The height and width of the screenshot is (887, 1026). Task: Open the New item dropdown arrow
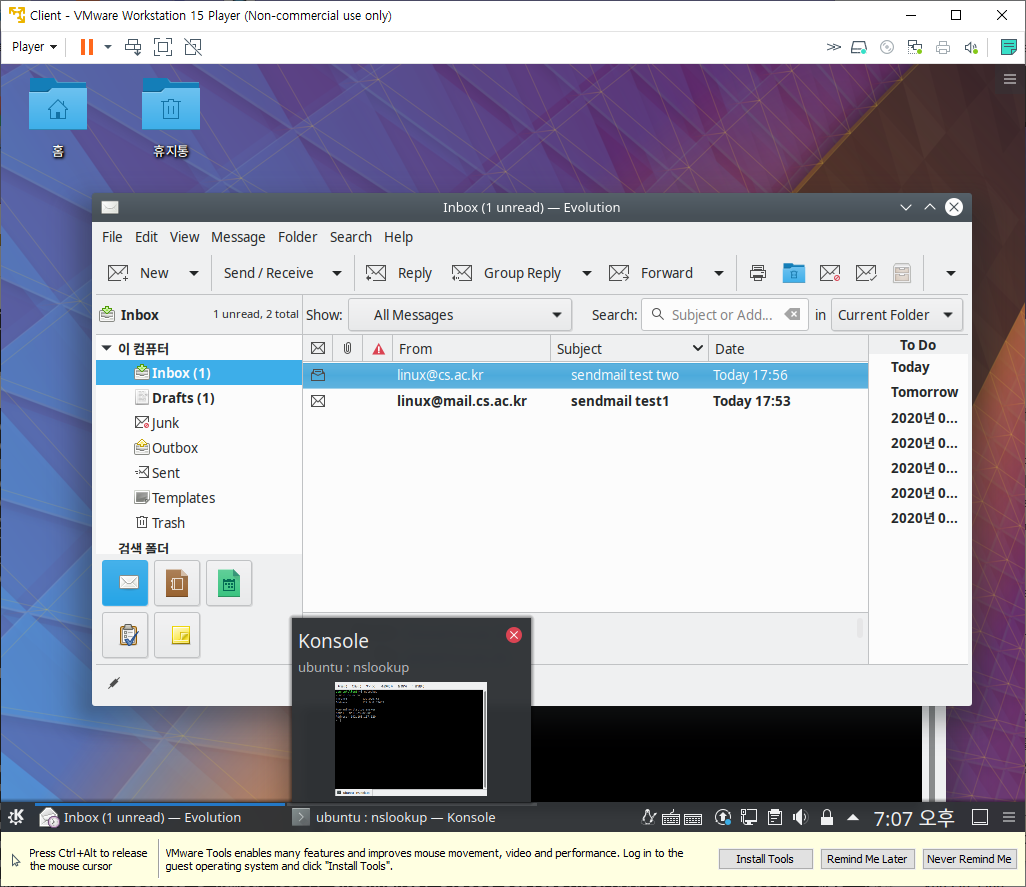194,273
